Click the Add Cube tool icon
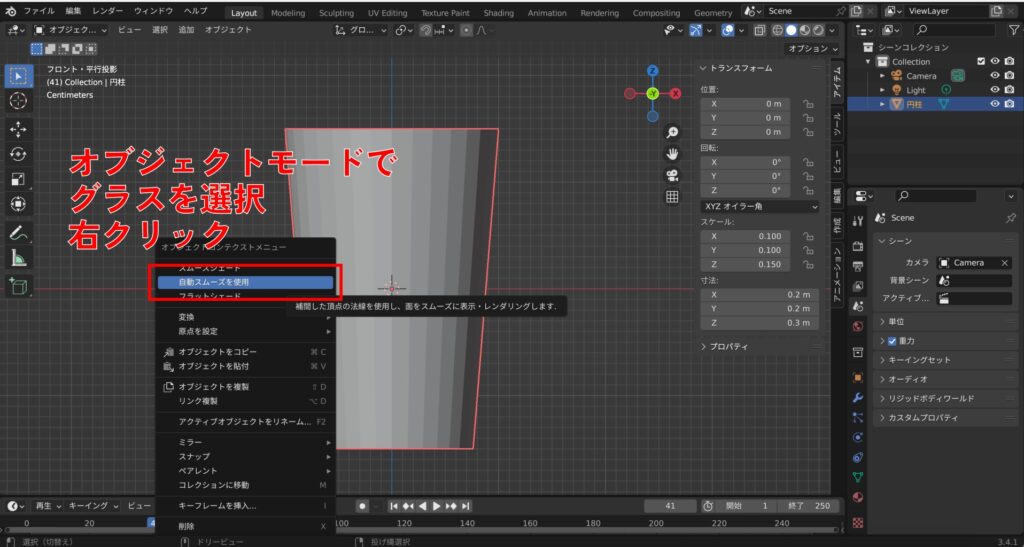 (x=18, y=287)
